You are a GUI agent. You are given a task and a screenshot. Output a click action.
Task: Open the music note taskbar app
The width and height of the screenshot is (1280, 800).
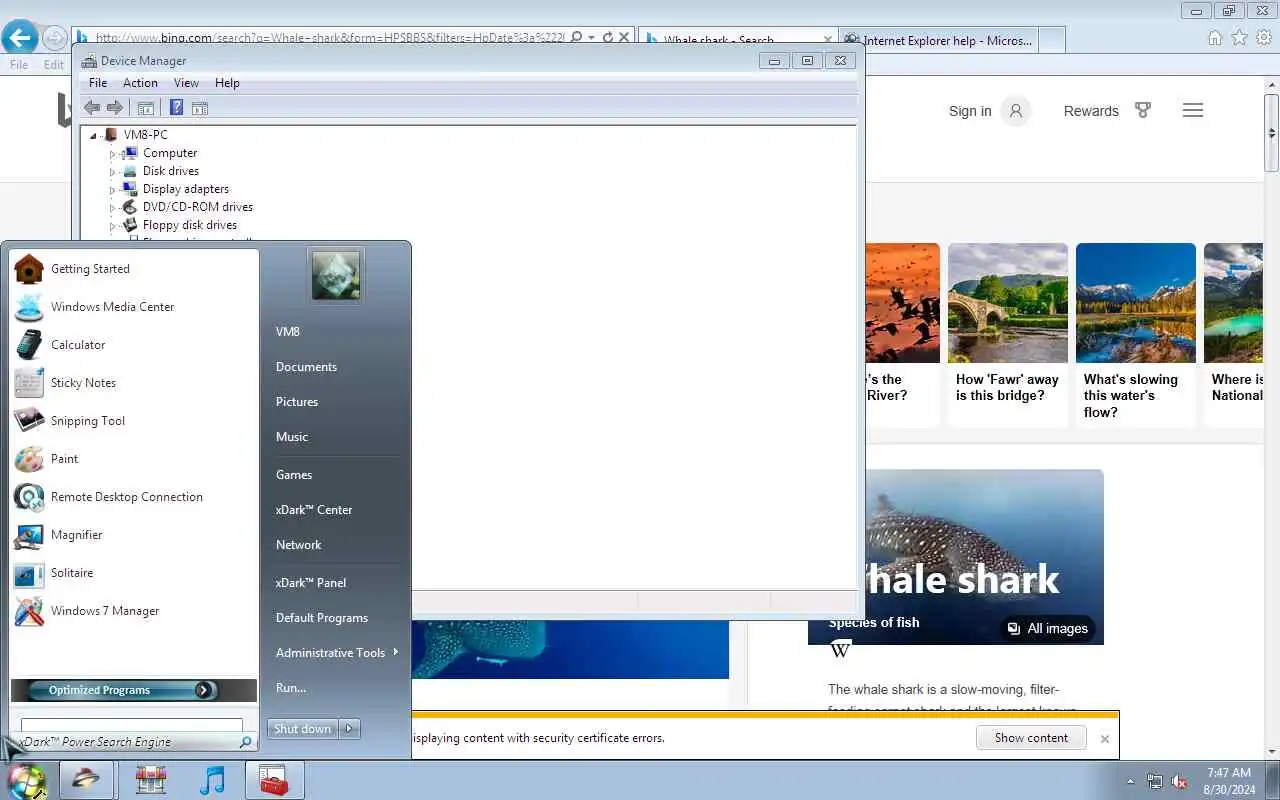(x=212, y=780)
